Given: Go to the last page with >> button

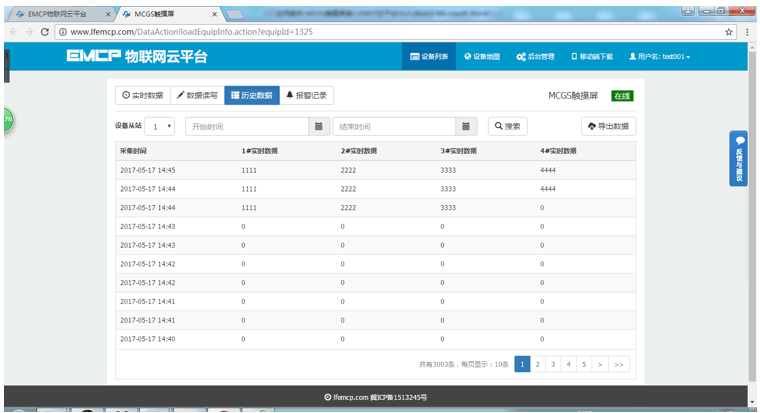Looking at the screenshot, I should (619, 365).
